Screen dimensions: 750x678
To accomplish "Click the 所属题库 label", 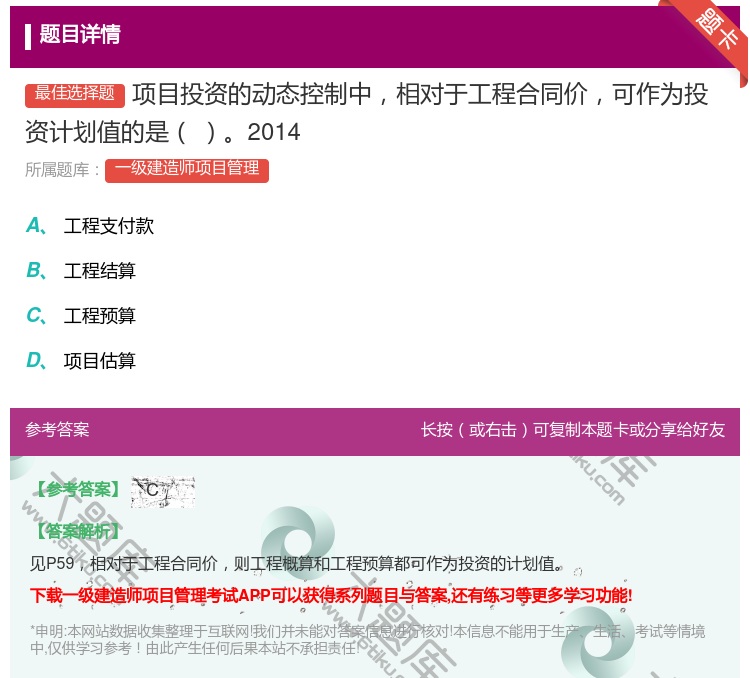I will tap(63, 170).
